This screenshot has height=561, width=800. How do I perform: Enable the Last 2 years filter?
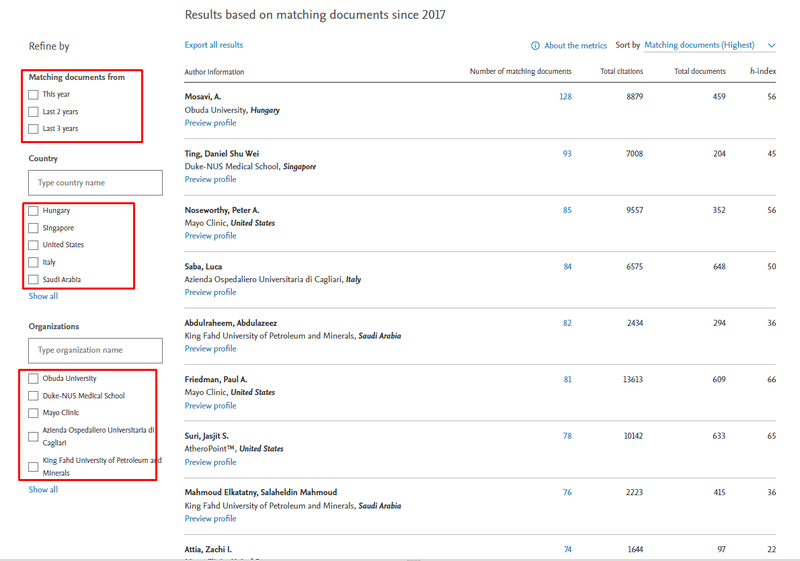(x=34, y=112)
